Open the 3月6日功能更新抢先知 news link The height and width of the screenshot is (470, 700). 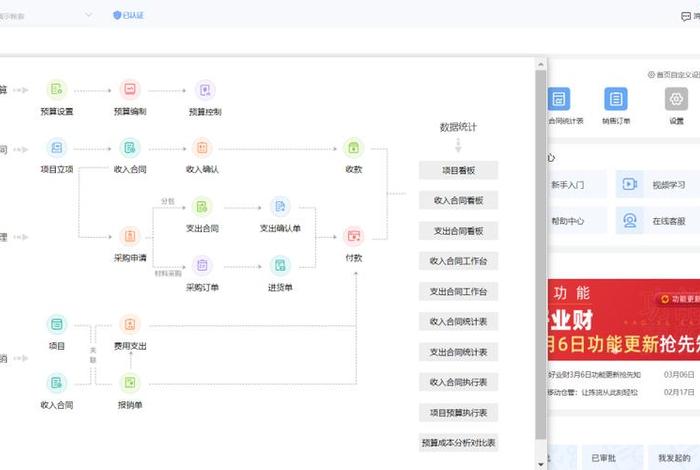[x=594, y=374]
